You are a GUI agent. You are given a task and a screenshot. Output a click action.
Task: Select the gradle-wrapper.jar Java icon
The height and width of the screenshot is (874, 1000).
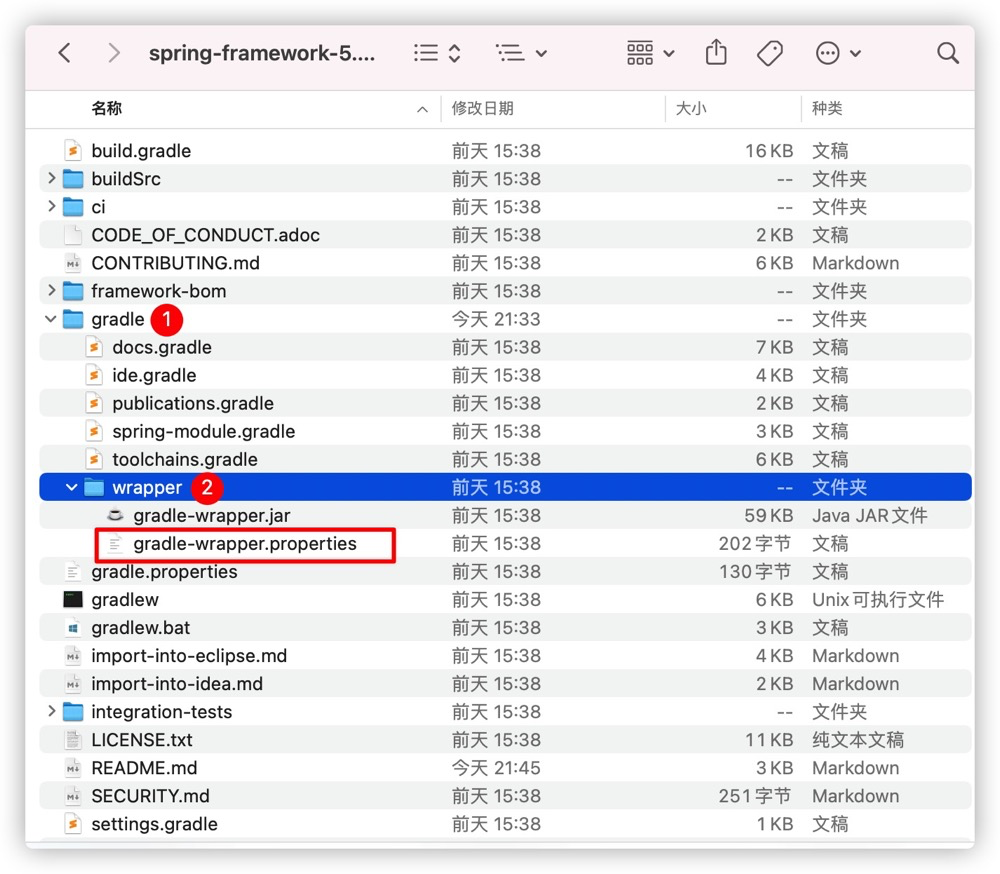tap(115, 515)
